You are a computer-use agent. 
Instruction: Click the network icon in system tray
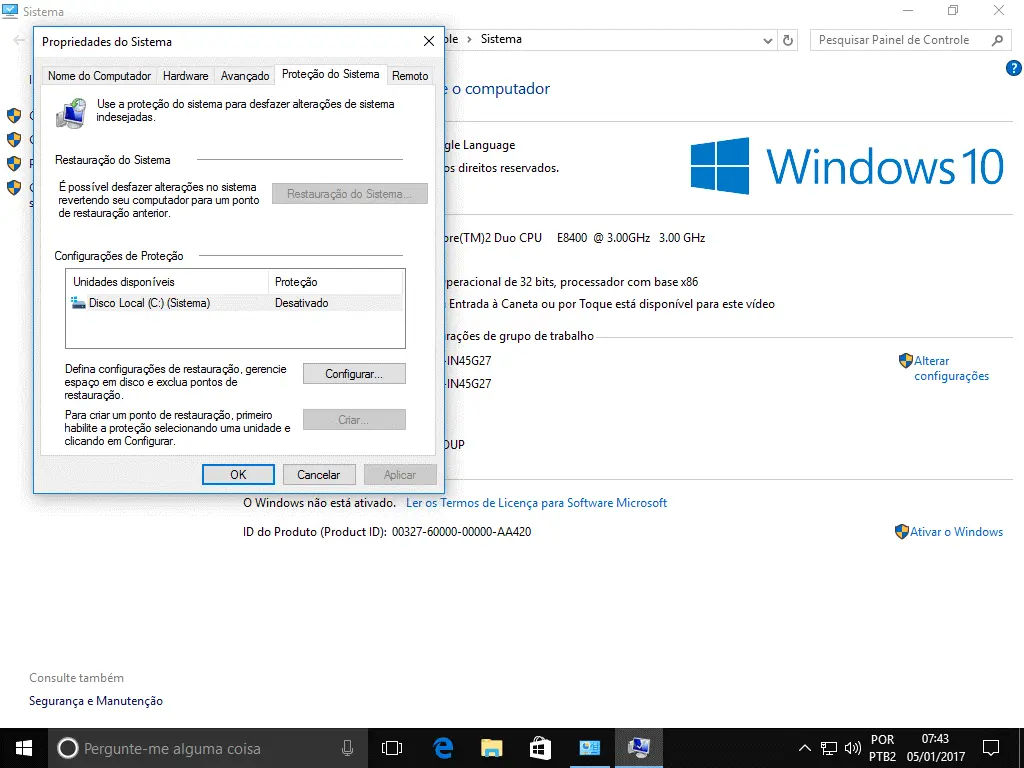pos(829,748)
